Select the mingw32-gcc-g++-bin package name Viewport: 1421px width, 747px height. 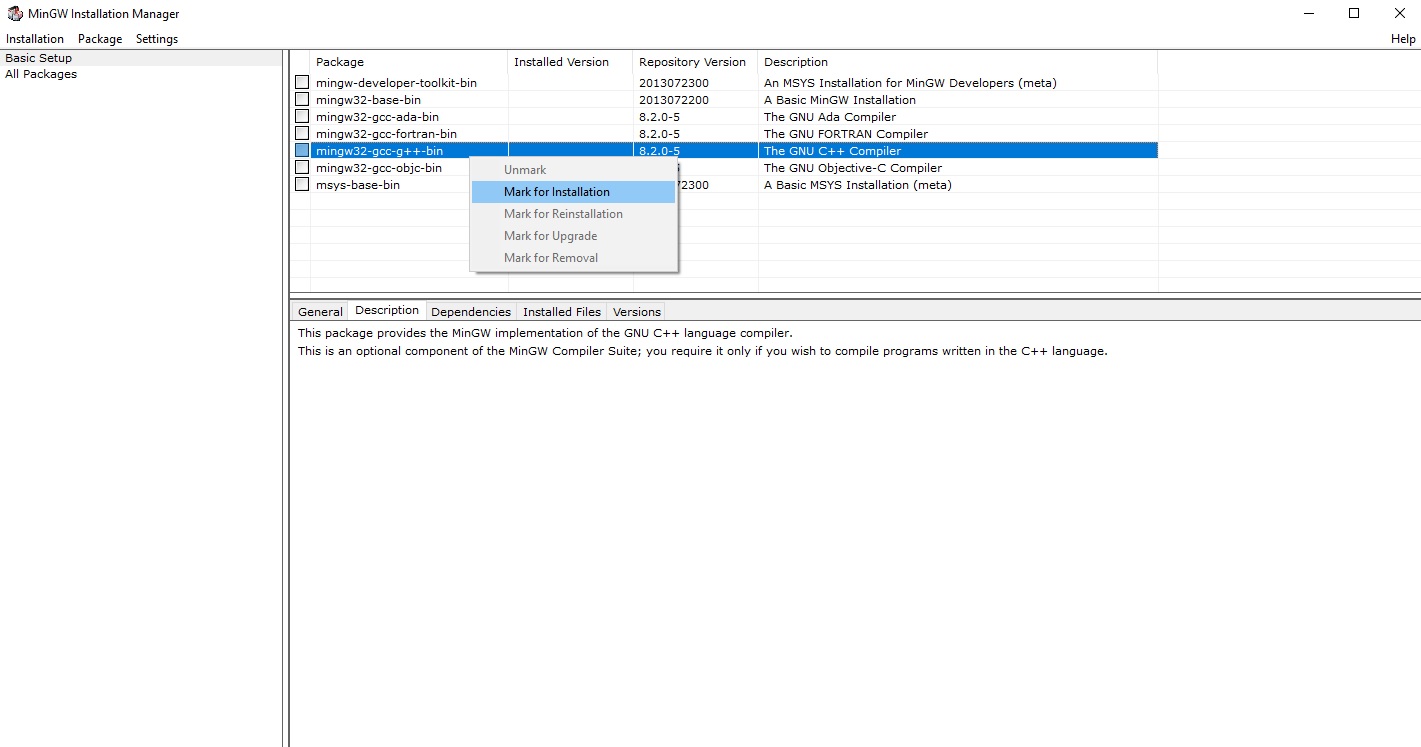[x=379, y=151]
